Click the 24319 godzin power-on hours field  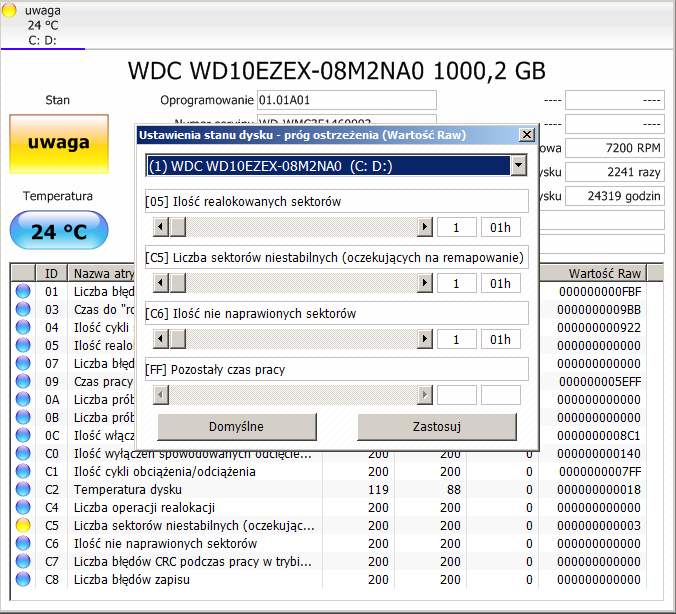click(615, 196)
